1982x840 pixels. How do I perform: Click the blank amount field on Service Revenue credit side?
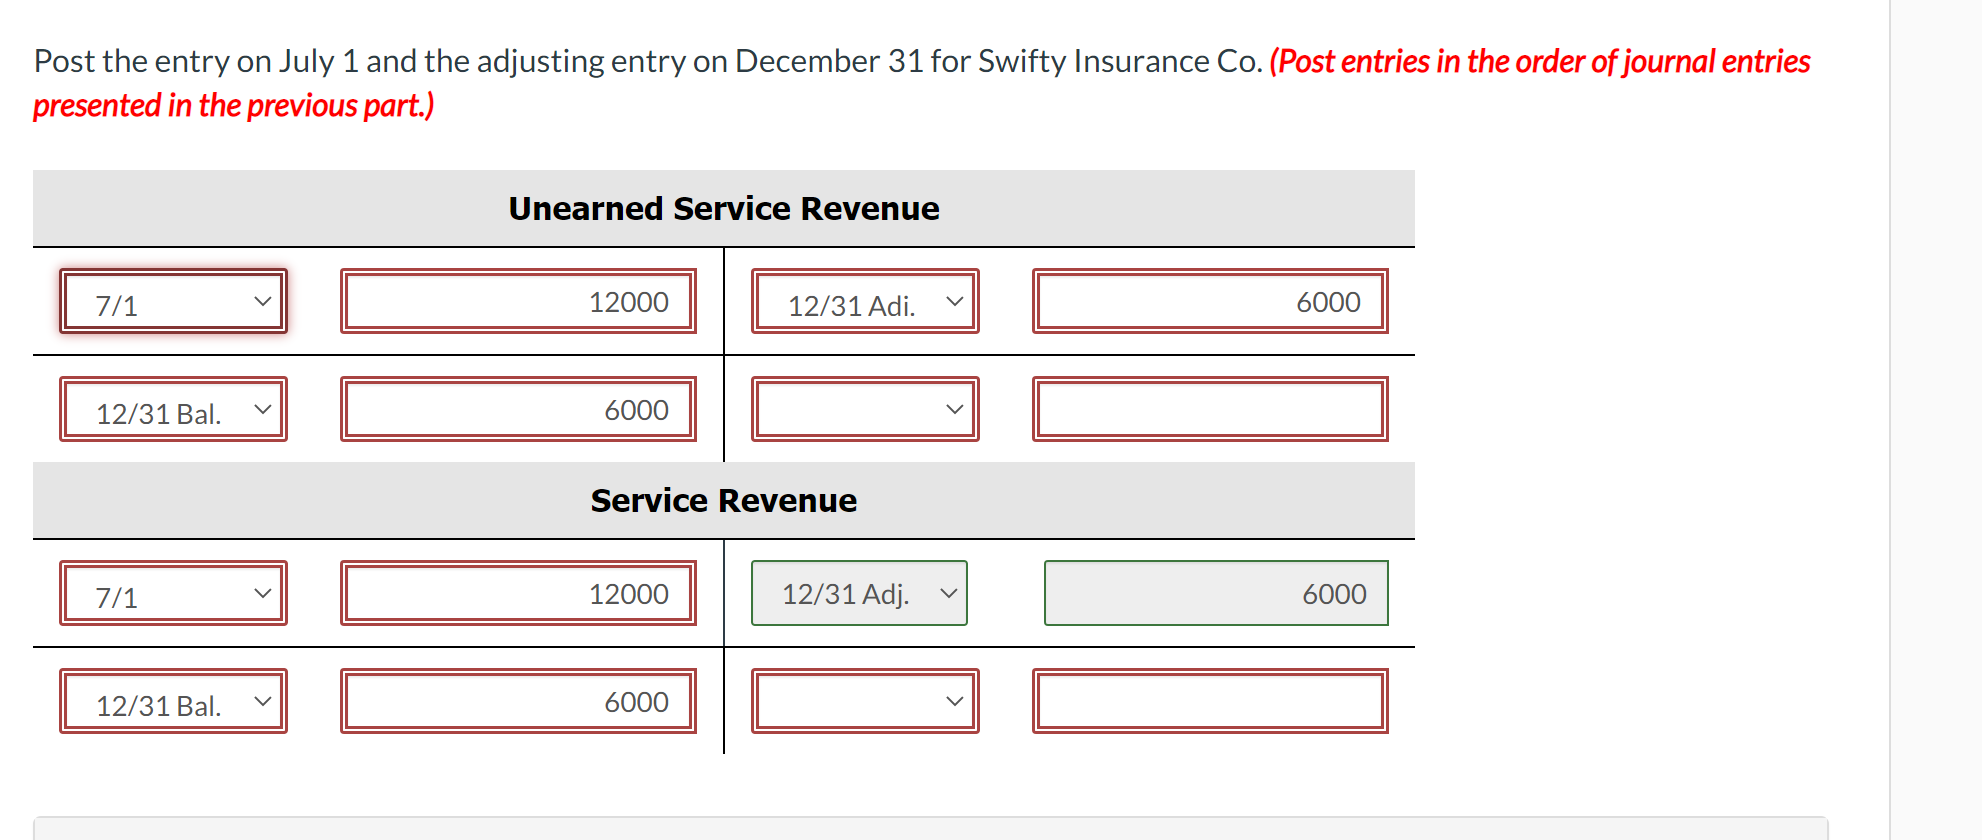point(1210,701)
